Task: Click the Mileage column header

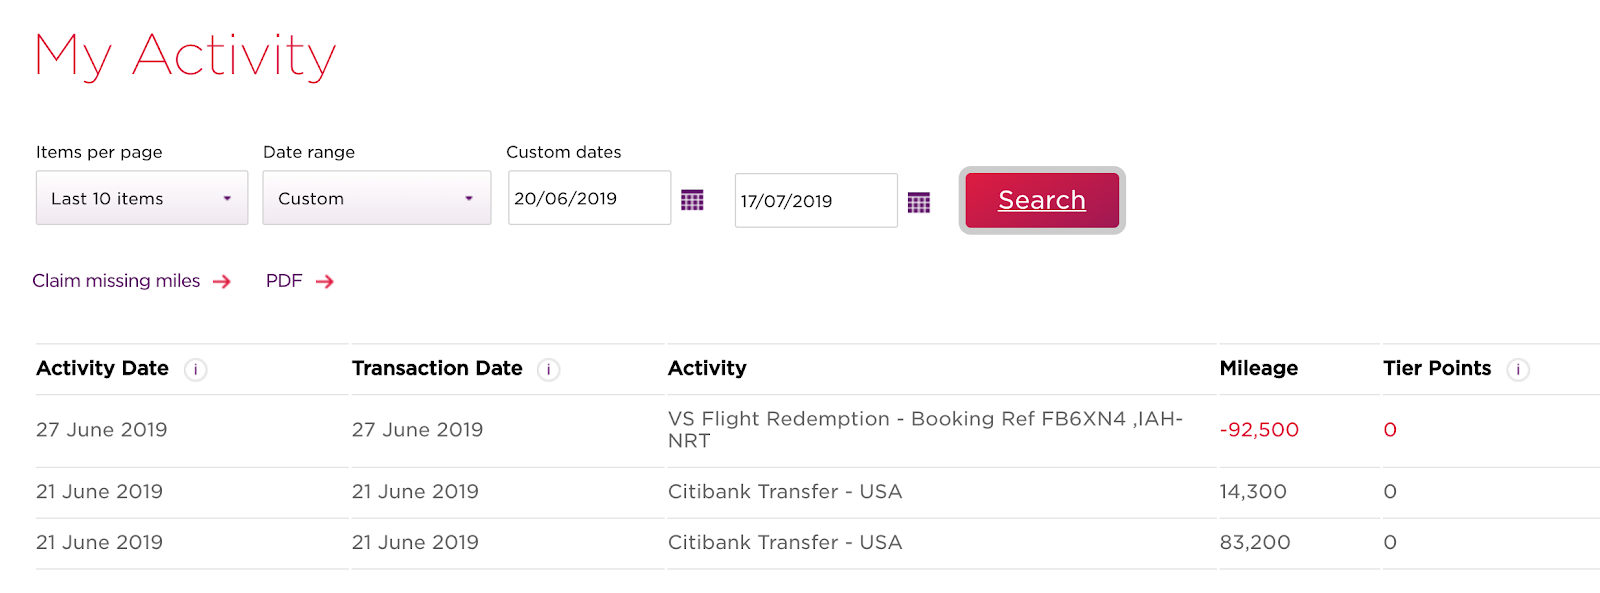Action: pyautogui.click(x=1258, y=368)
